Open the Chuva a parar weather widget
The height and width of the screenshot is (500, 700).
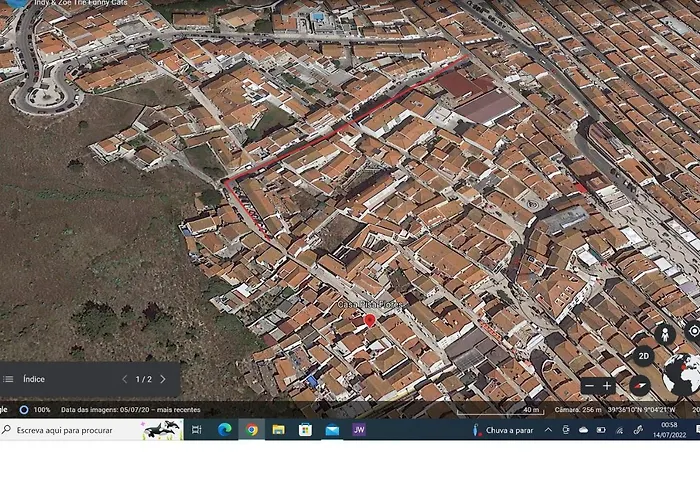click(x=503, y=430)
